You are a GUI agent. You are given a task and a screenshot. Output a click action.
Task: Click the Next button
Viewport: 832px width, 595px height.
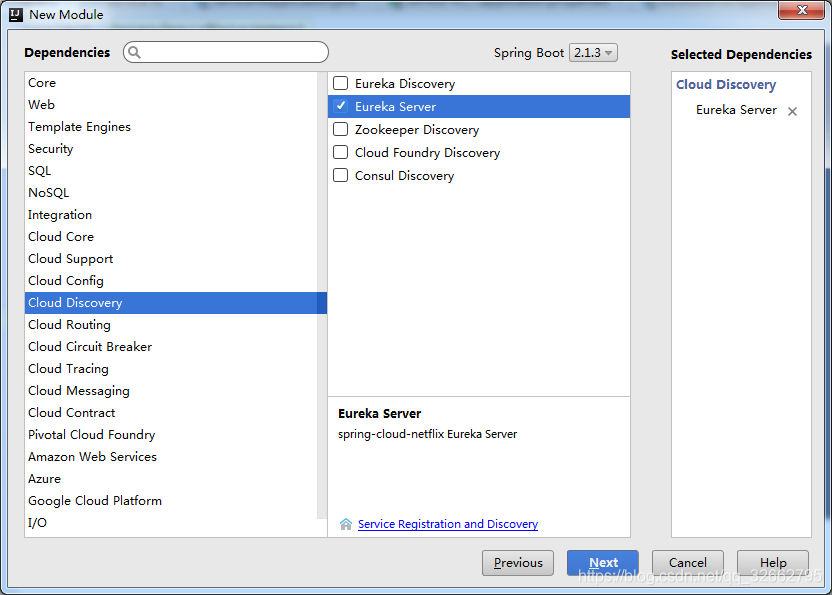tap(603, 563)
